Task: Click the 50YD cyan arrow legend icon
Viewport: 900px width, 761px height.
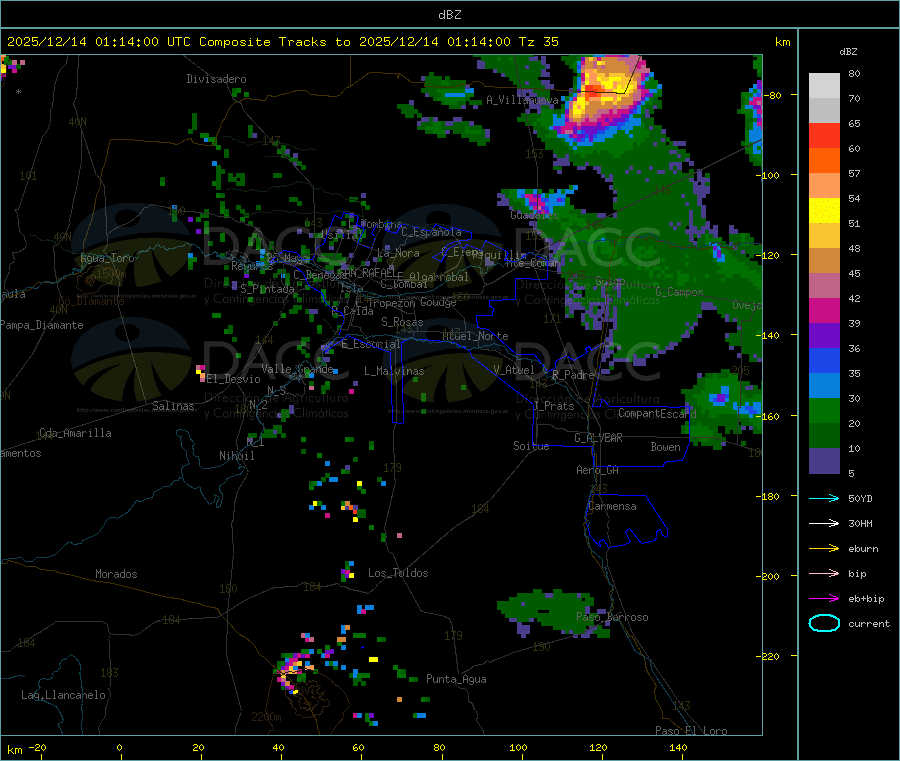Action: [824, 498]
